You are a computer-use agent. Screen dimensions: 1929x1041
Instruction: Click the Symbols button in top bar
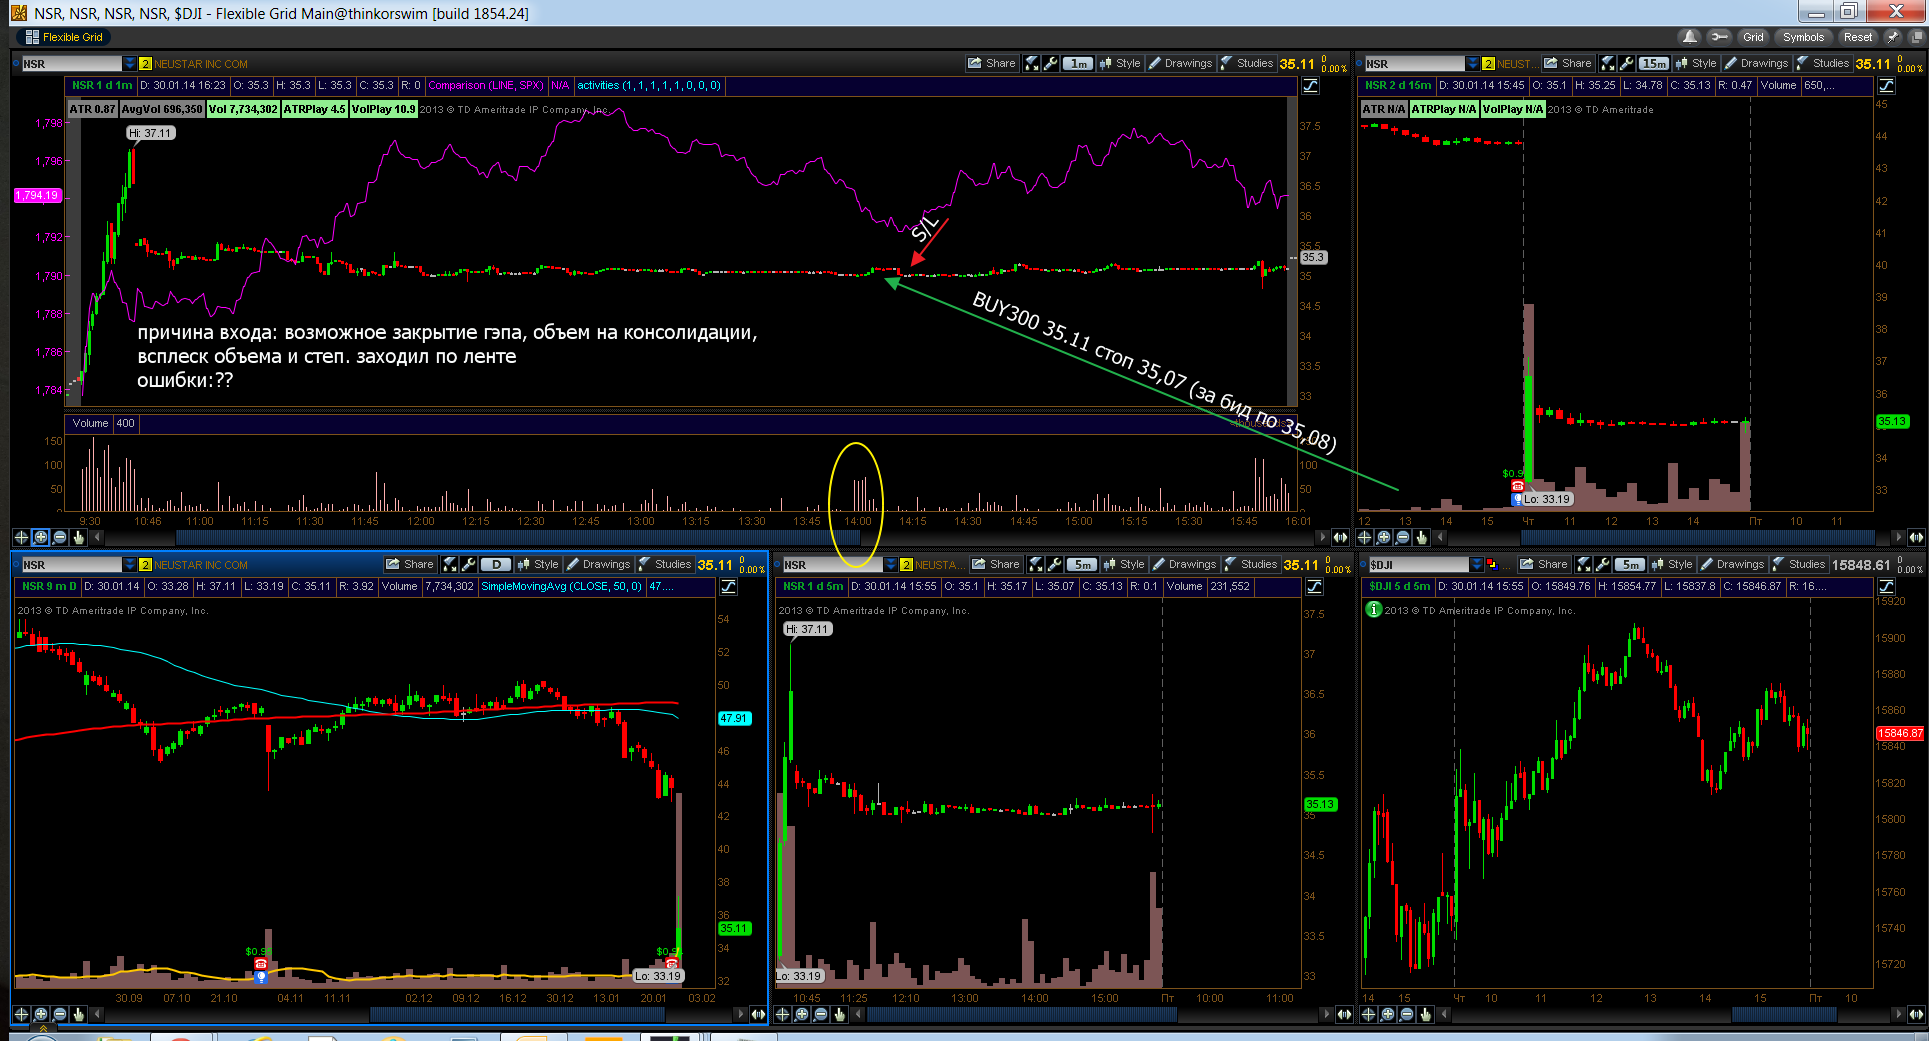pyautogui.click(x=1803, y=37)
